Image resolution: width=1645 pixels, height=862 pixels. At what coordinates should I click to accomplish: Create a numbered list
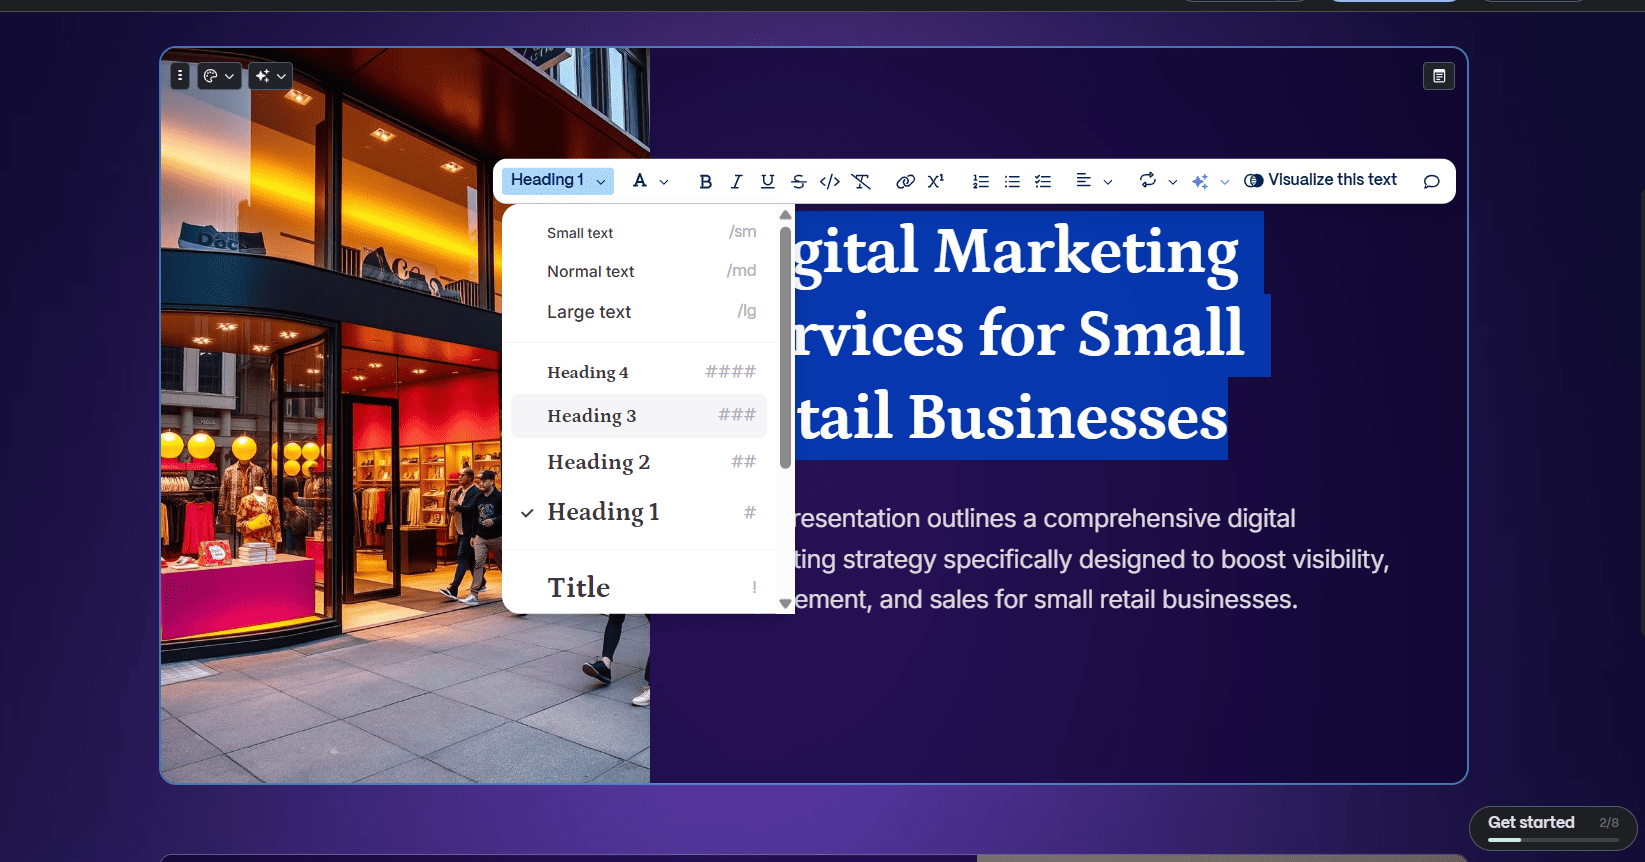[x=981, y=181]
